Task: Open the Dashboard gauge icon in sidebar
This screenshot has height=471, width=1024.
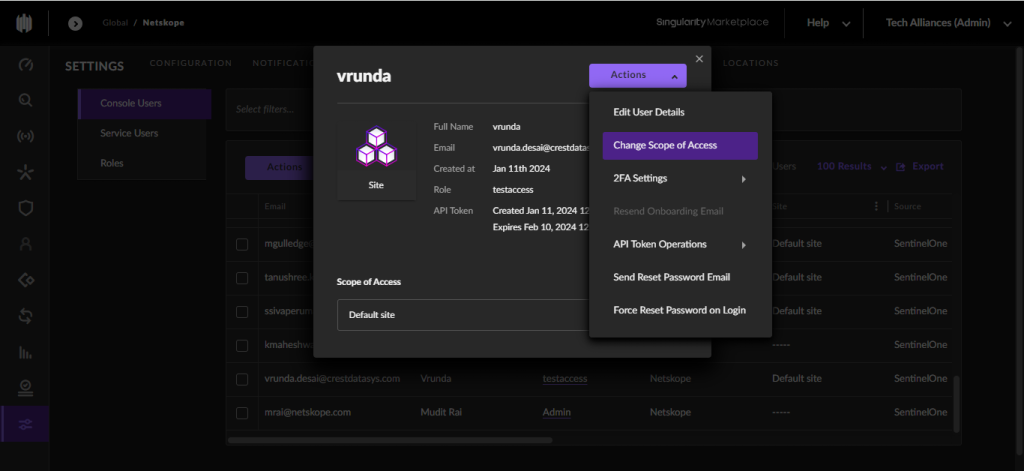Action: 25,65
